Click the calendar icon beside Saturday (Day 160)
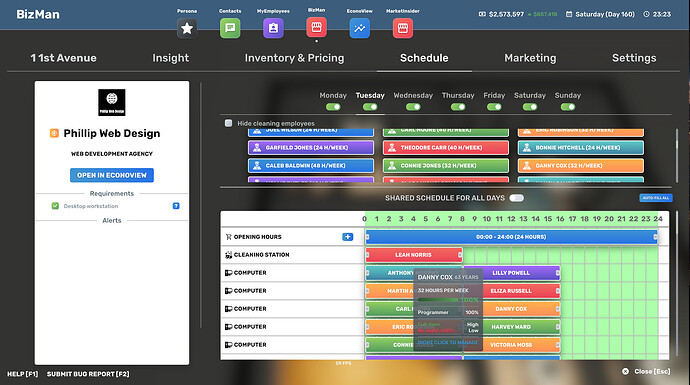 569,14
